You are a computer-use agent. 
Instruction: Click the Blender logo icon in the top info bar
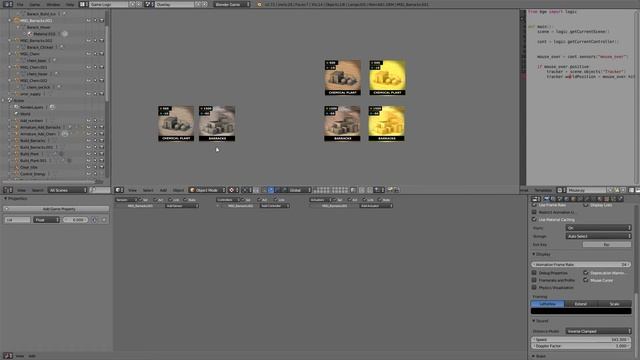(x=259, y=4)
